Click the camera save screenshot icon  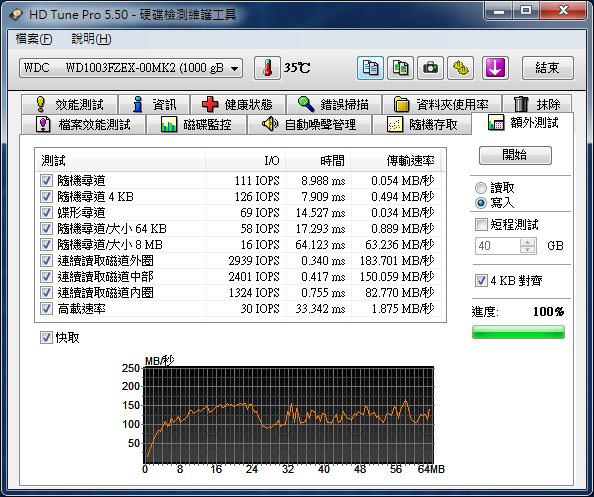(x=430, y=68)
